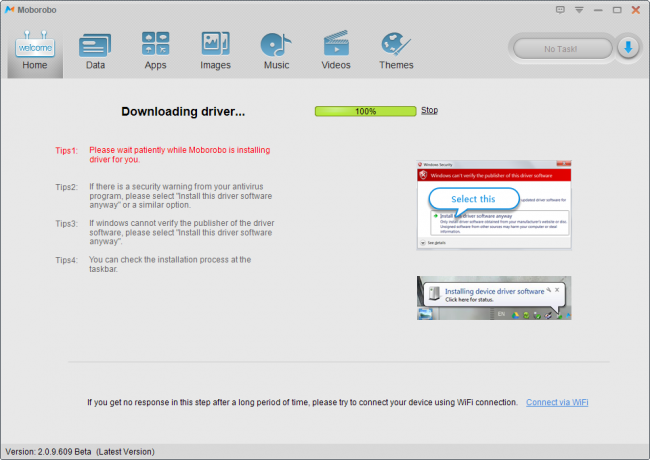Open the Music tab

click(276, 51)
